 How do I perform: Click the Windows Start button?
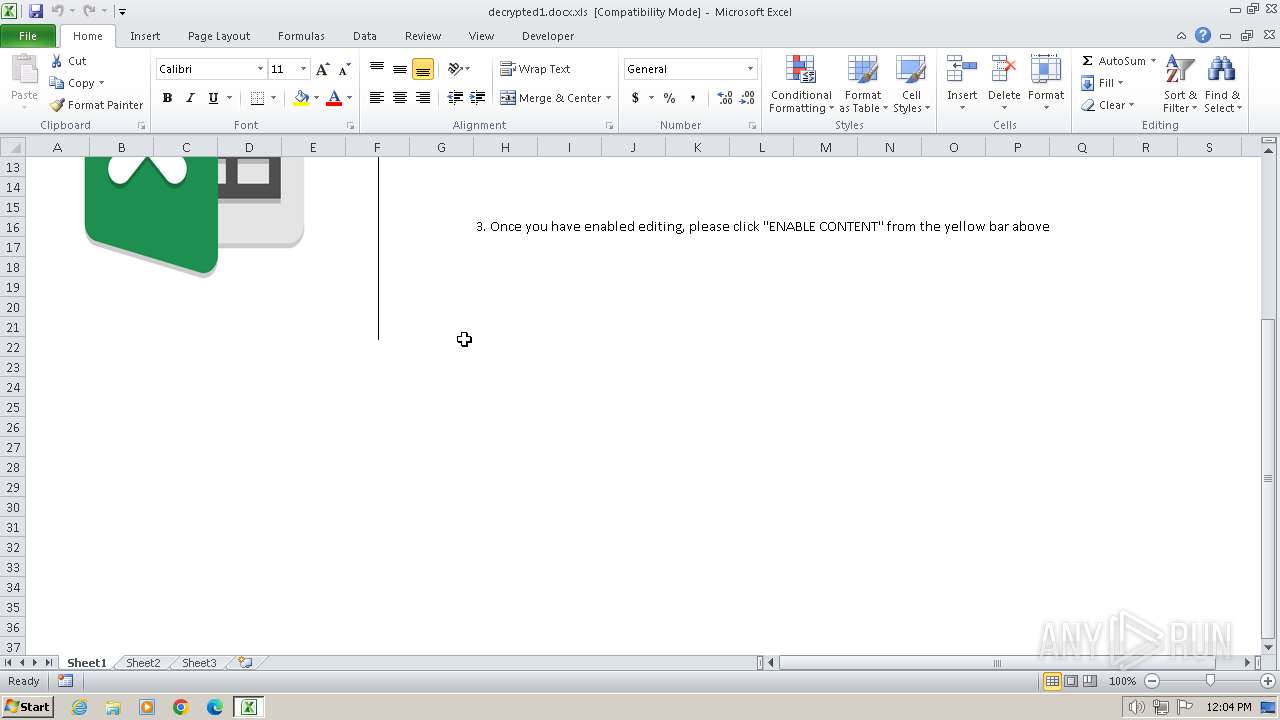[x=27, y=707]
